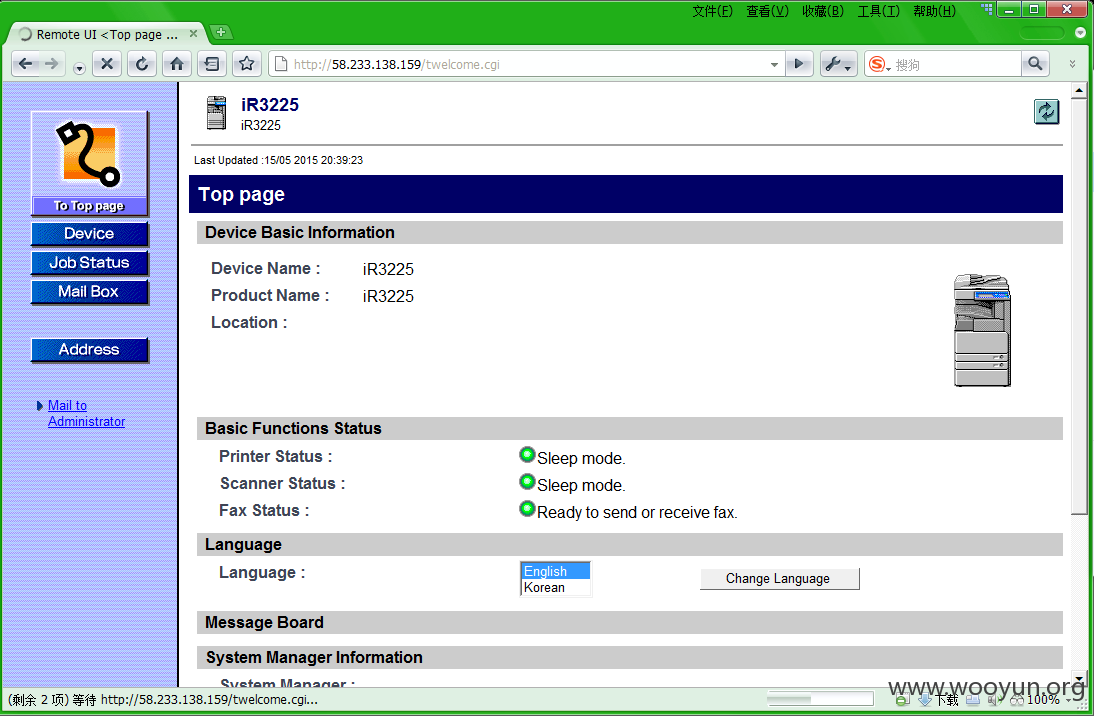Open the Job Status section
Image resolution: width=1094 pixels, height=716 pixels.
[89, 263]
